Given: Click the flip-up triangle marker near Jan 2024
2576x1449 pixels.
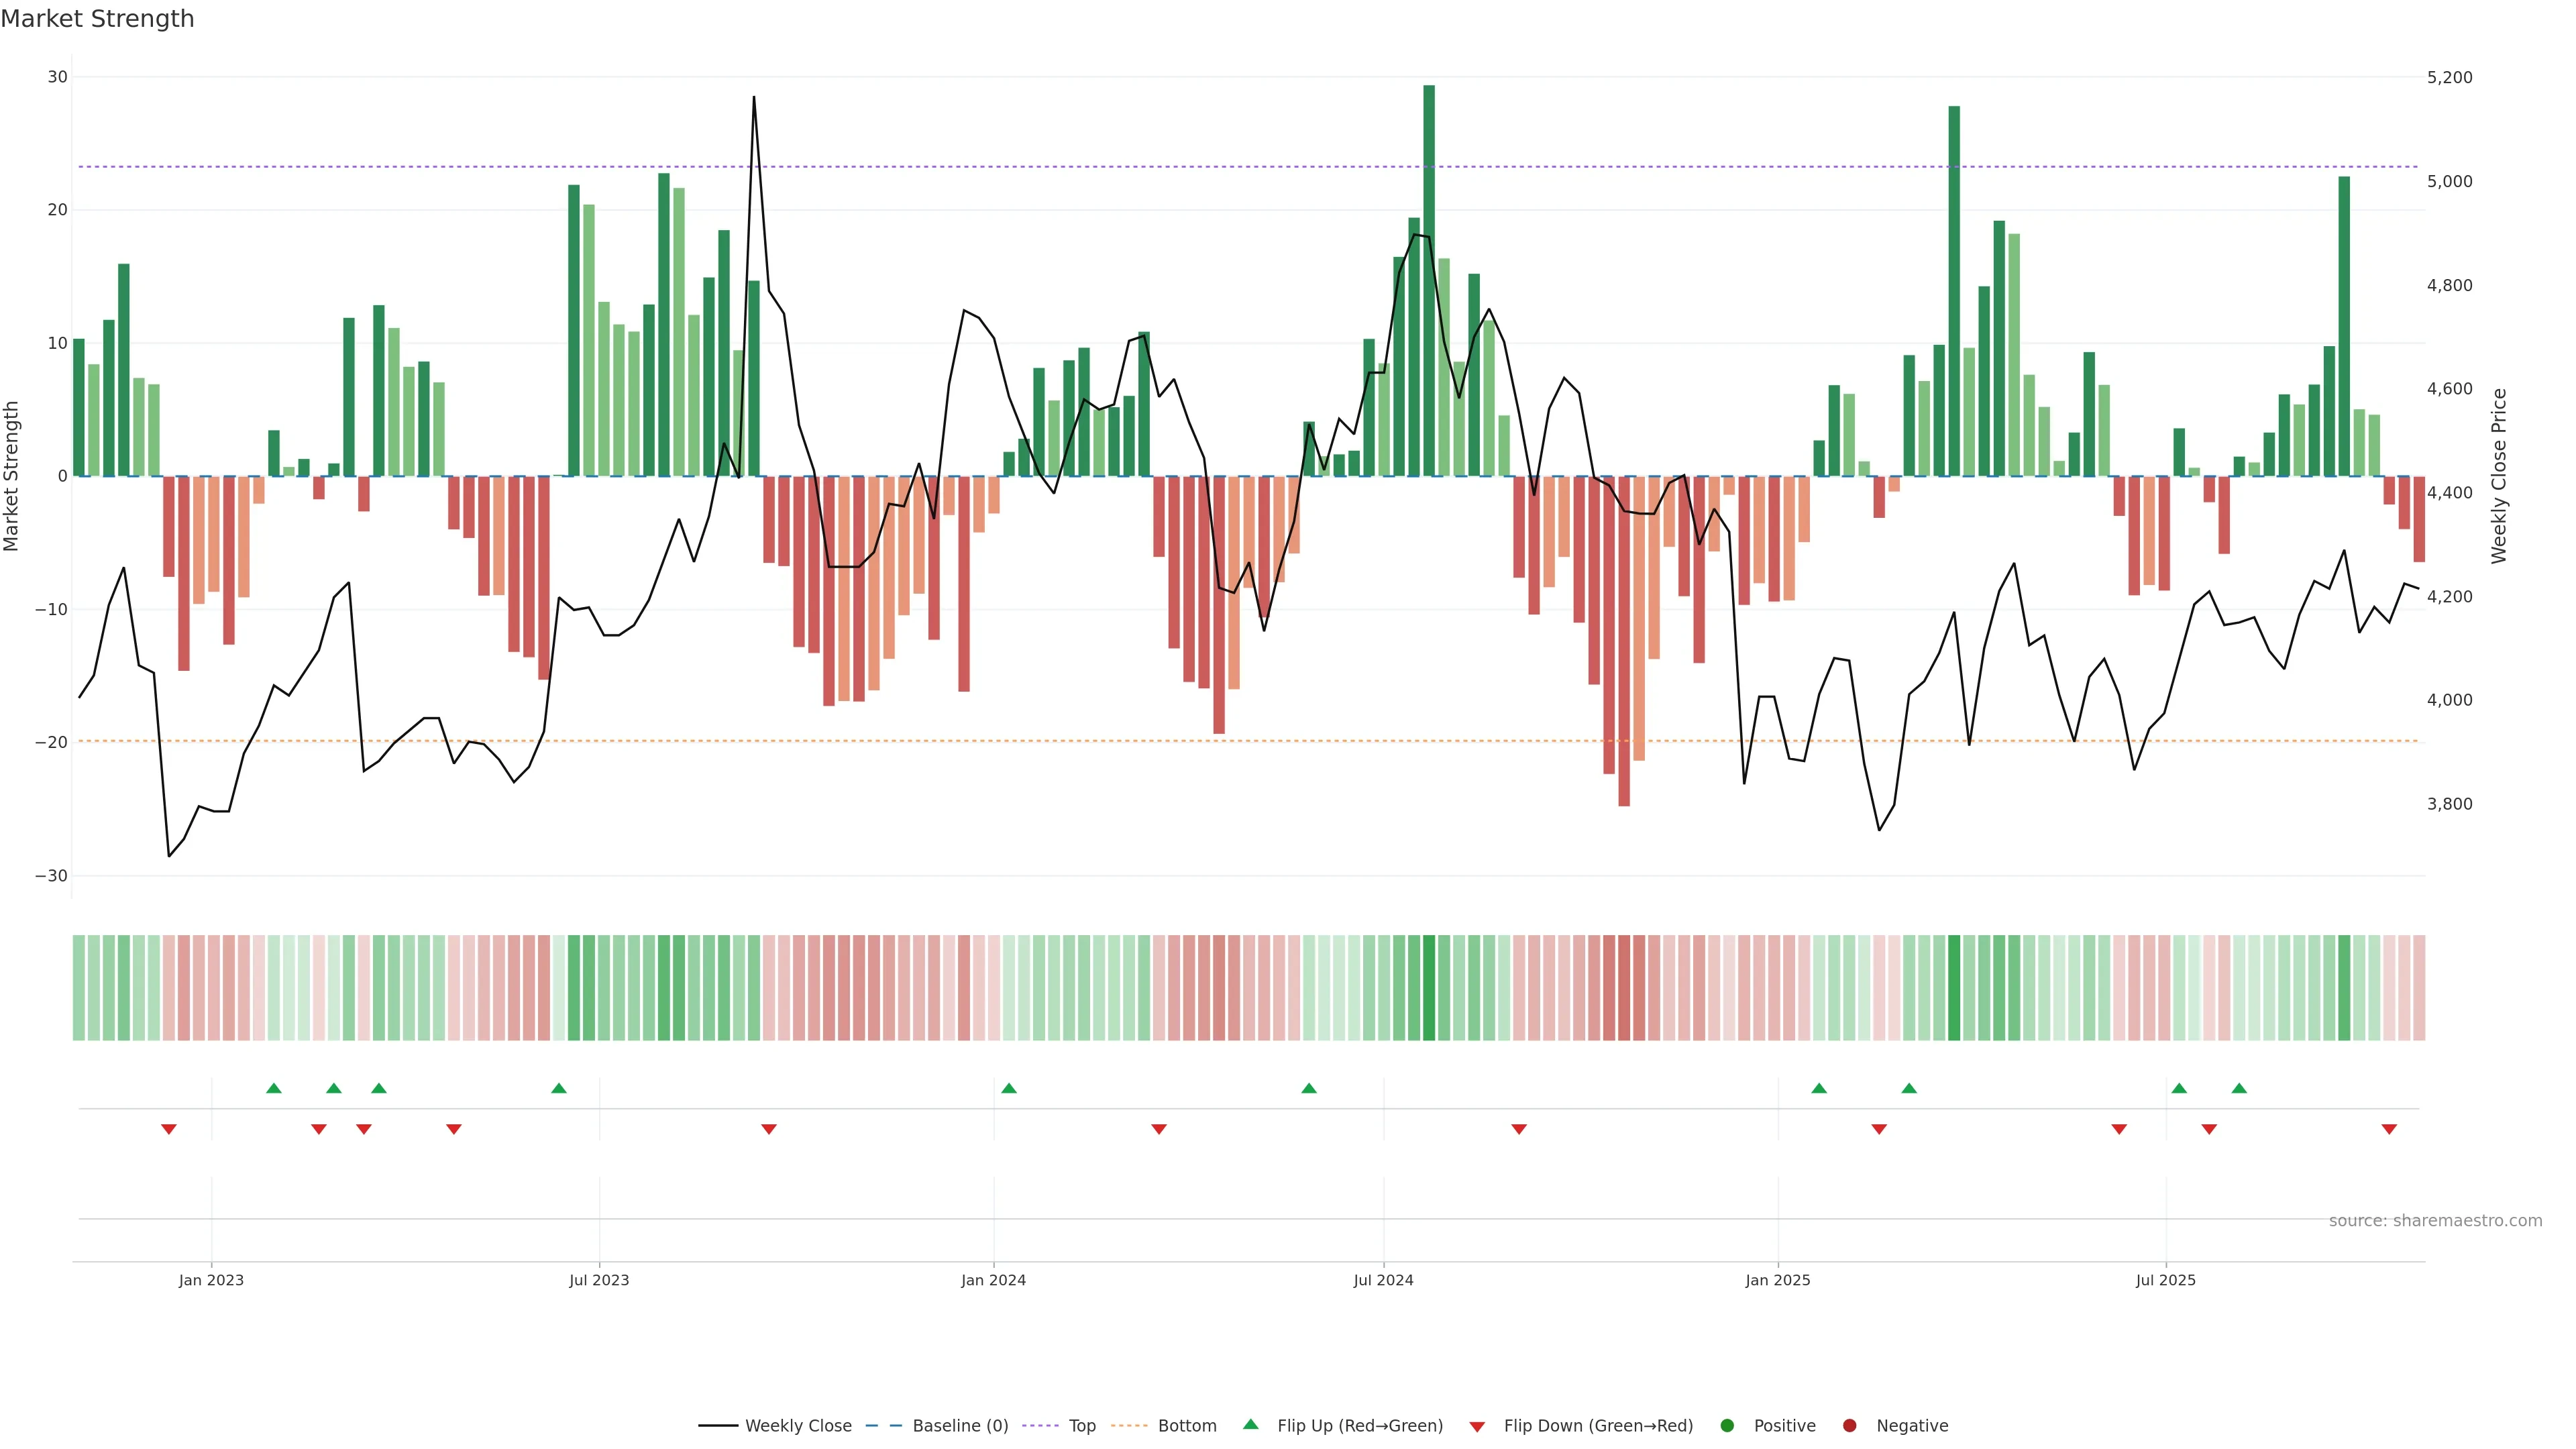Looking at the screenshot, I should point(1009,1088).
